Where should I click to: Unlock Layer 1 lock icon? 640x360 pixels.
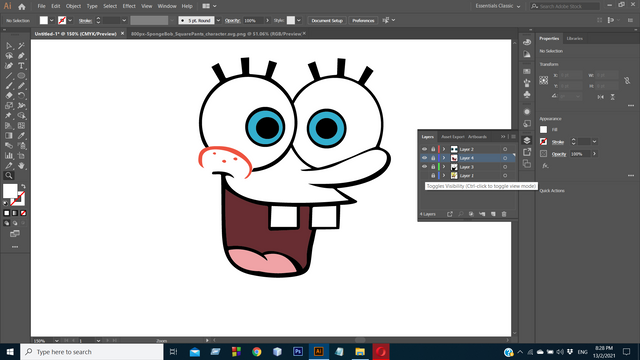433,176
